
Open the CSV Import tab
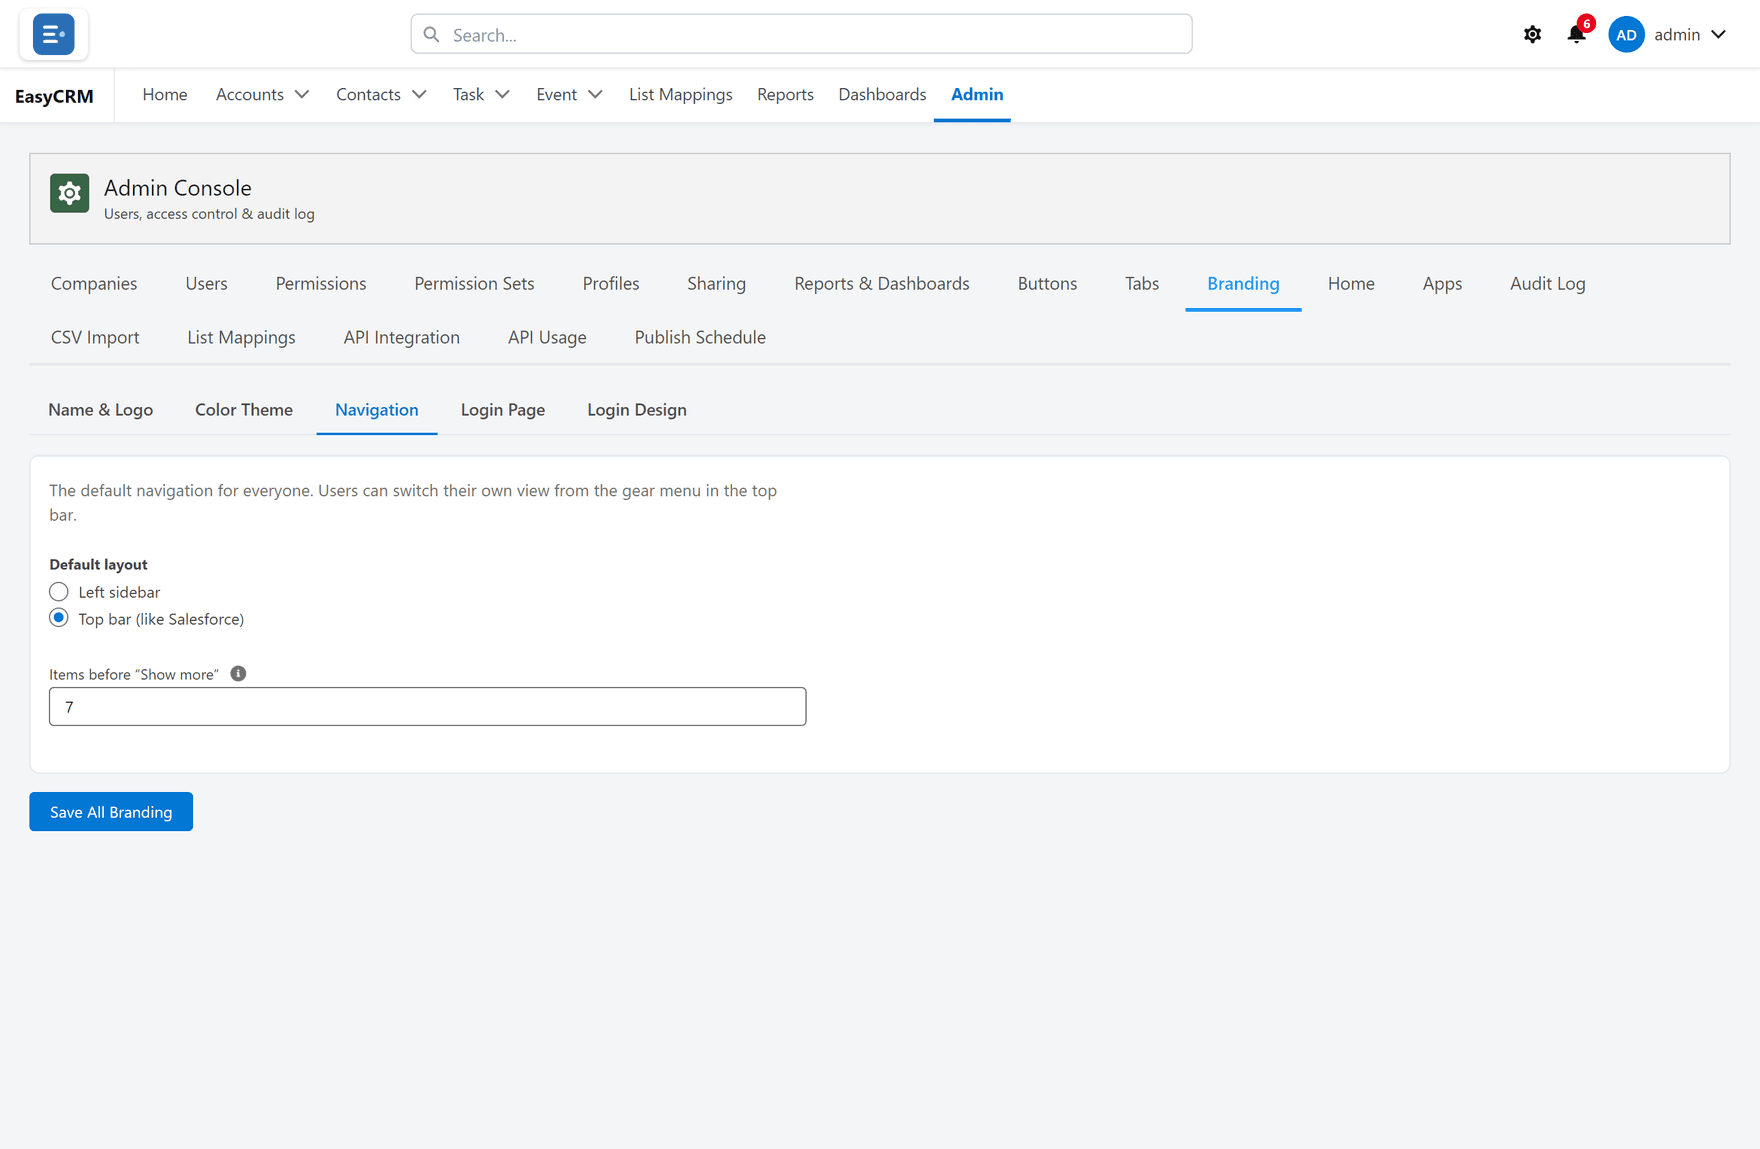pyautogui.click(x=95, y=338)
